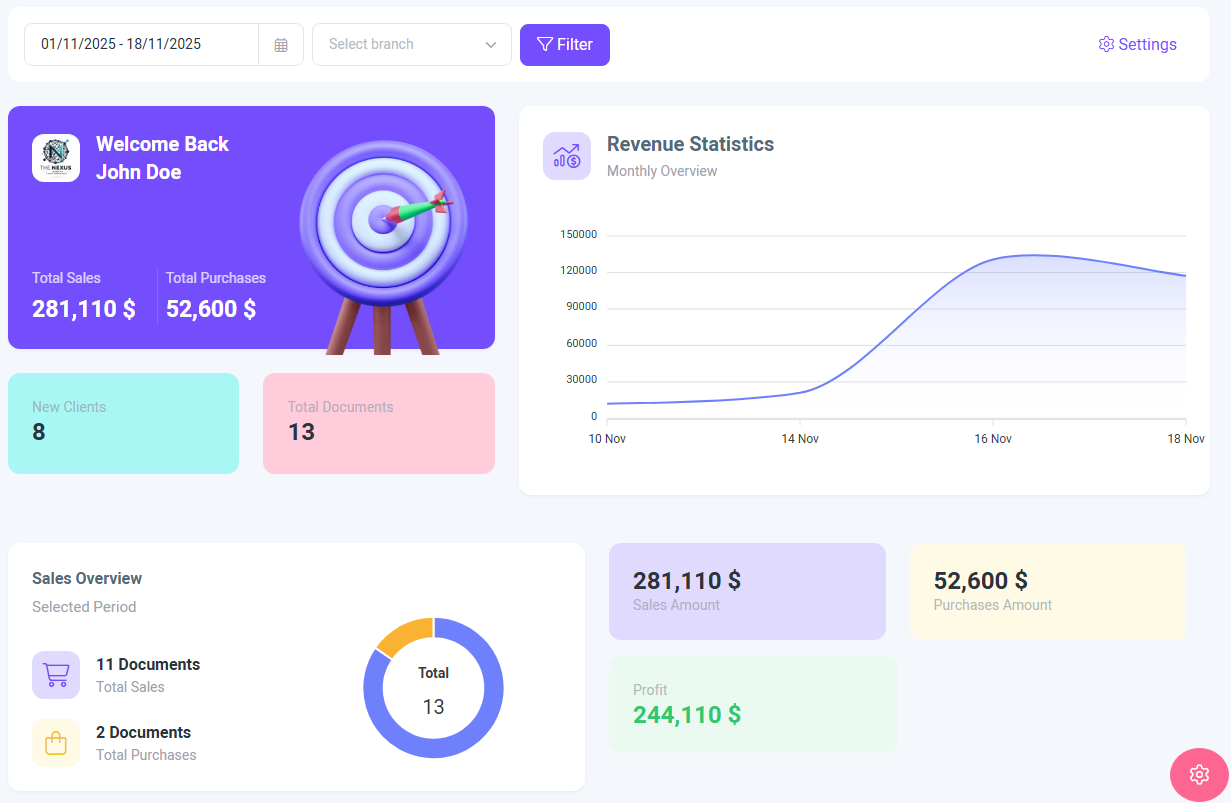Expand the branch selector chevron arrow
The image size is (1231, 803).
490,44
